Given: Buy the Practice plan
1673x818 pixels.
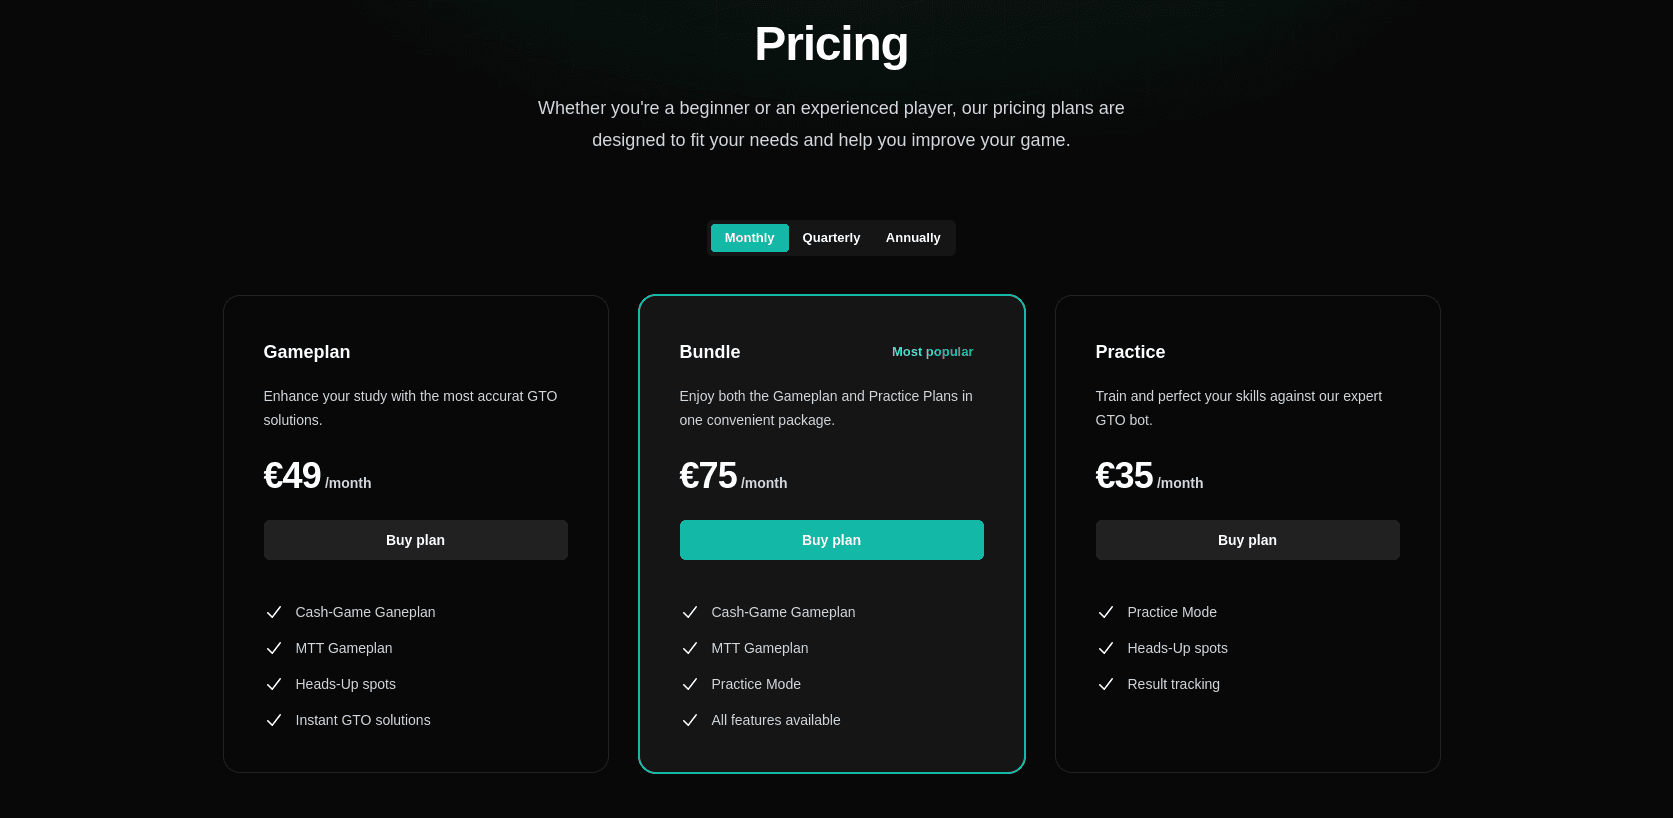Looking at the screenshot, I should (1248, 540).
